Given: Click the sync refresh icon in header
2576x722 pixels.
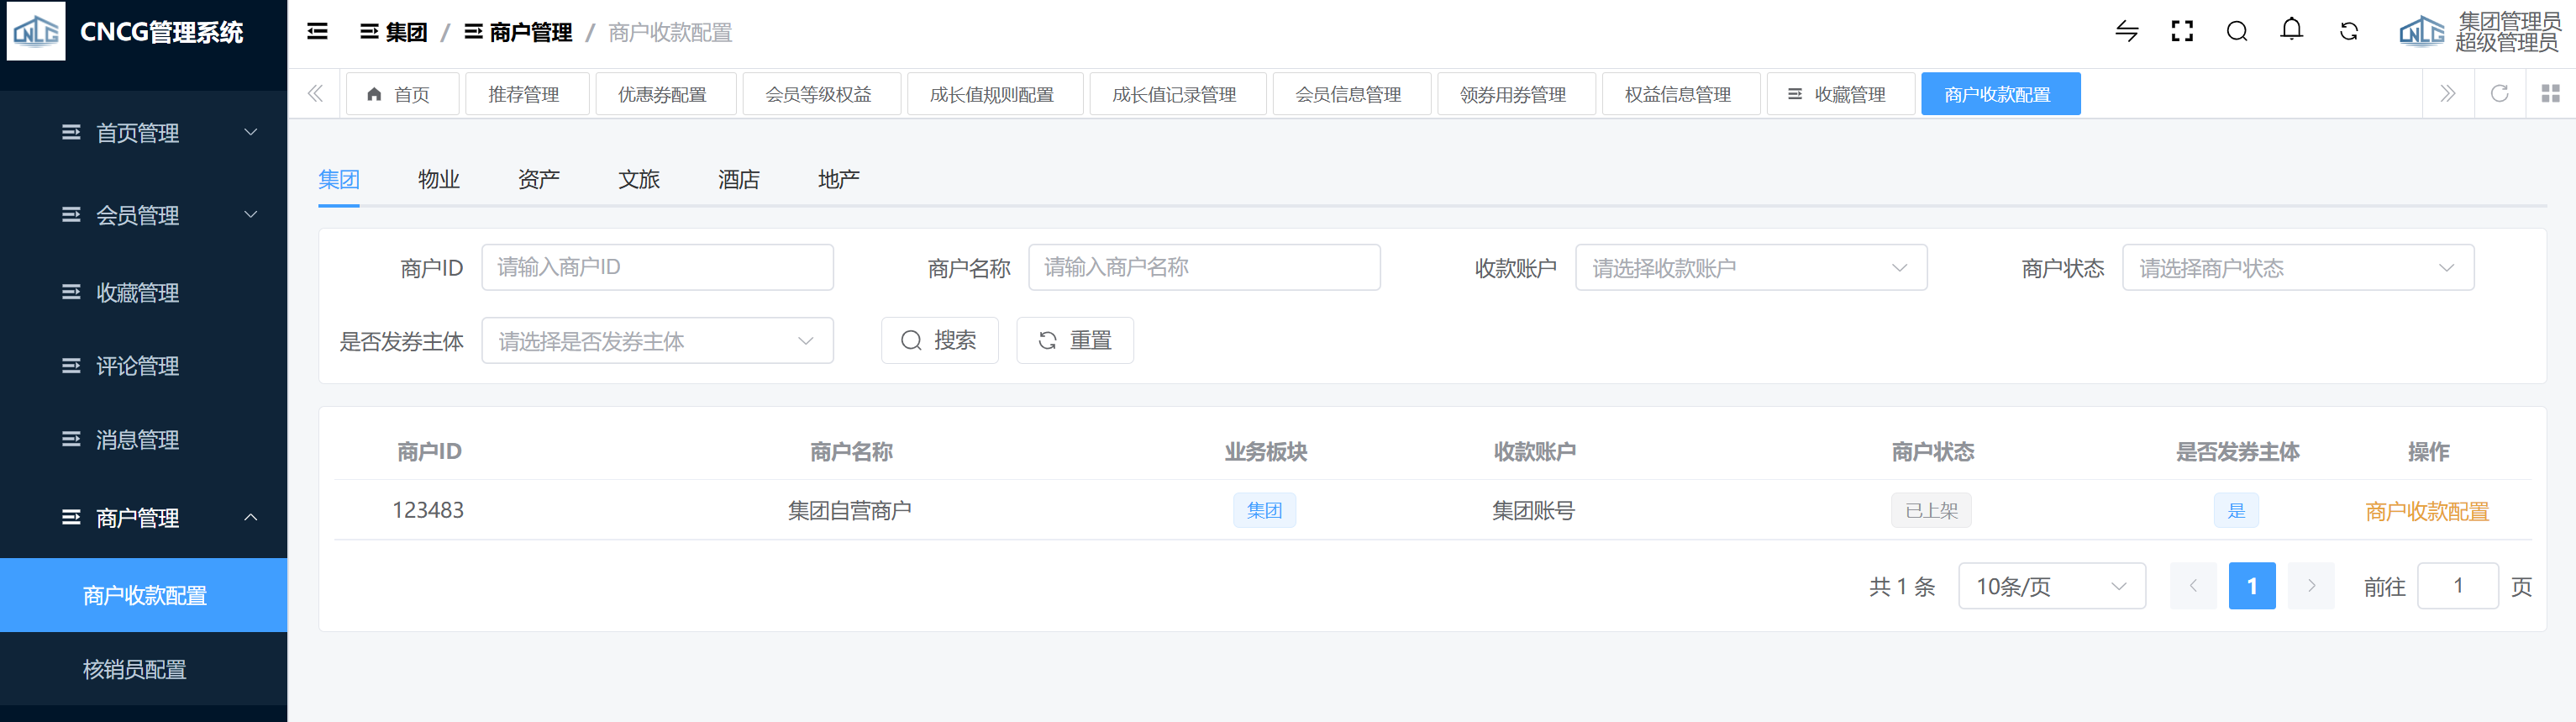Looking at the screenshot, I should coord(2348,32).
